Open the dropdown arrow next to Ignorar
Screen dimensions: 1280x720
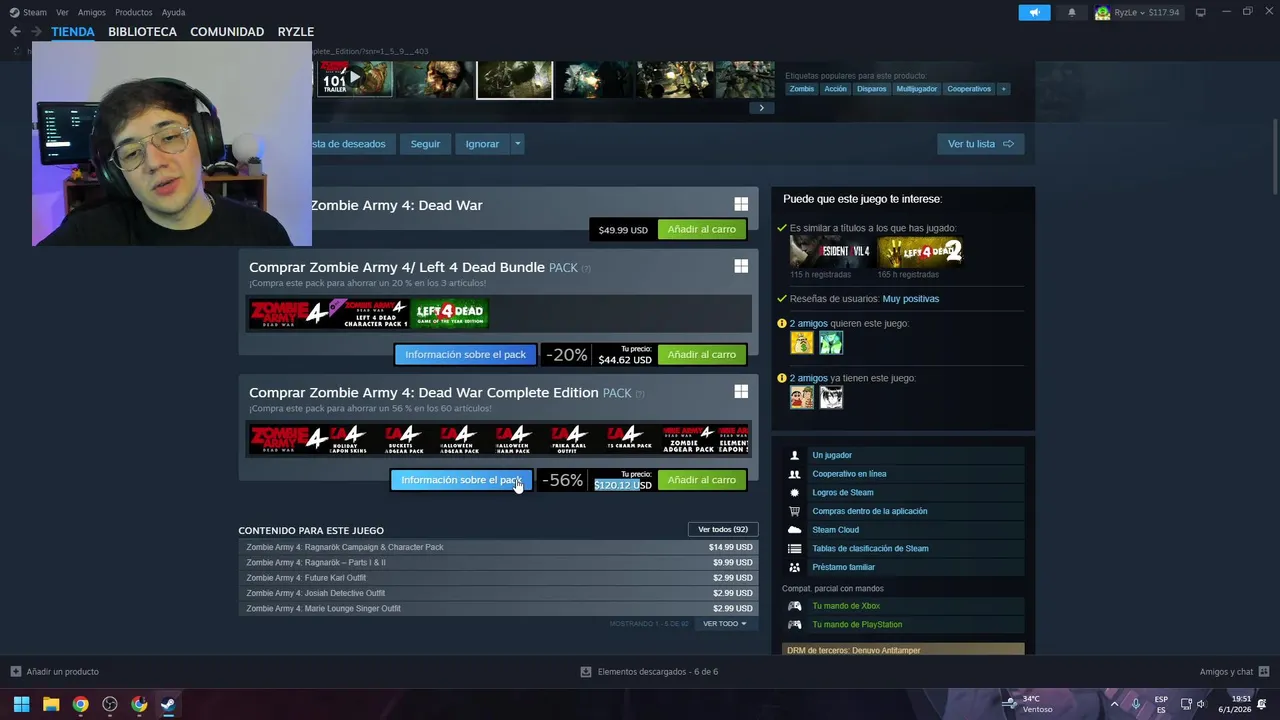[517, 144]
